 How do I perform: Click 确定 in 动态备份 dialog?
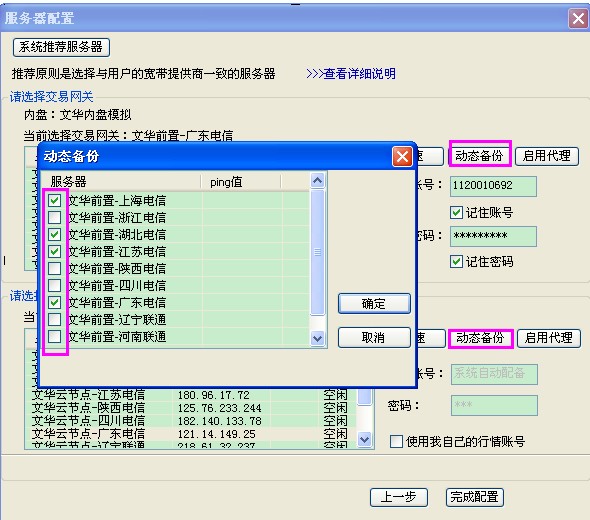point(374,304)
